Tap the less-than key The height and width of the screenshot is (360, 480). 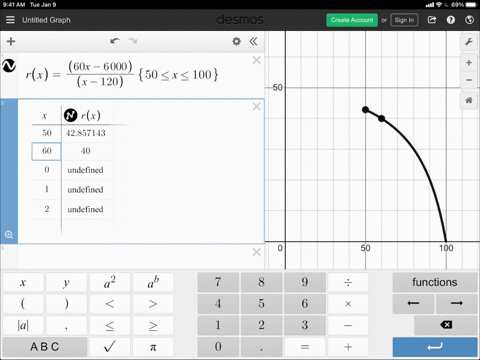[110, 304]
